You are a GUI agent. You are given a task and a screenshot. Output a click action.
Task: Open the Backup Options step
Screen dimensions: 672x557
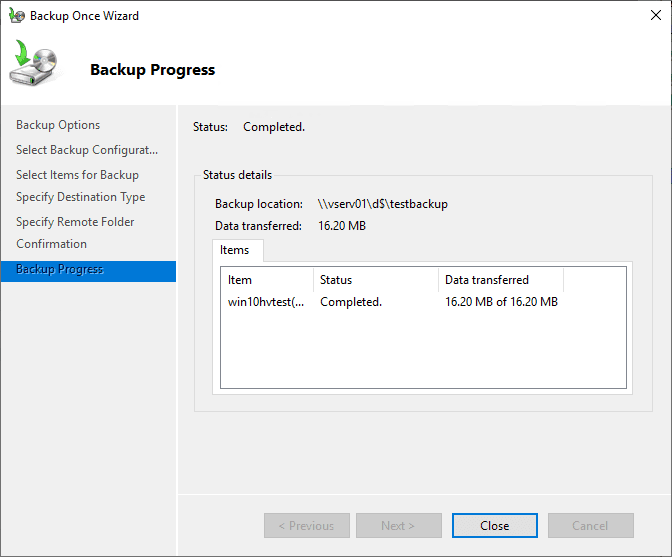pos(58,125)
